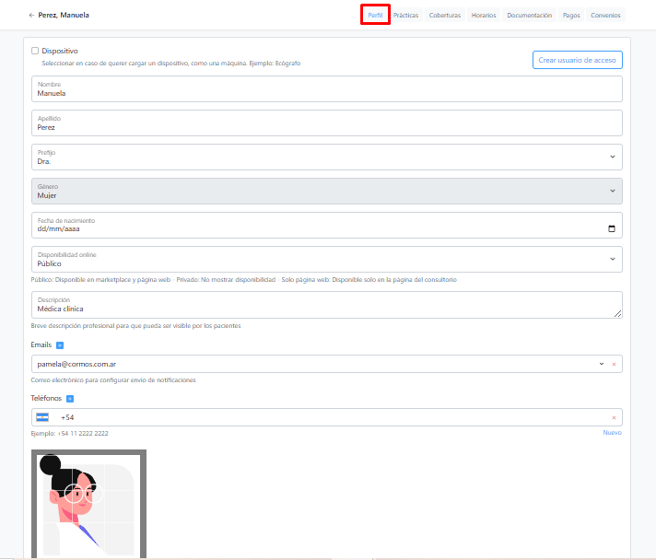This screenshot has height=560, width=656.
Task: Click Crear usuario de acceso button
Action: [577, 60]
